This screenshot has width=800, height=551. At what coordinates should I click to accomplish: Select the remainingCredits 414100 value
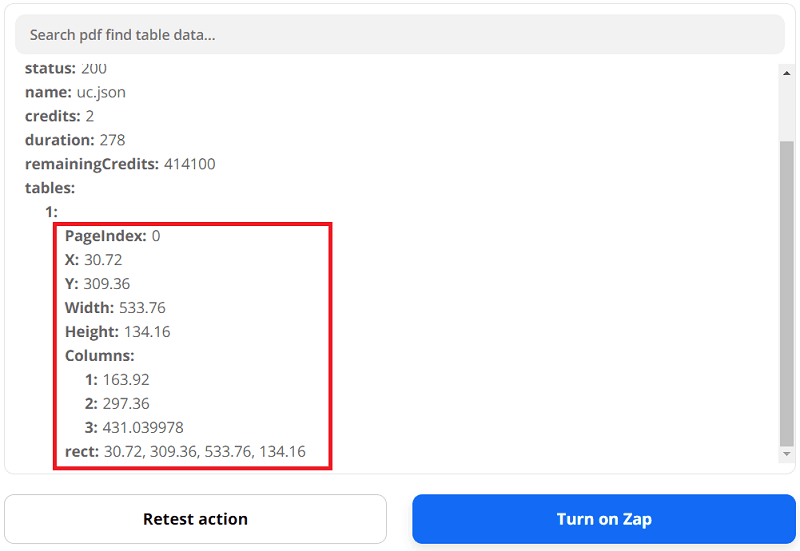coord(187,164)
